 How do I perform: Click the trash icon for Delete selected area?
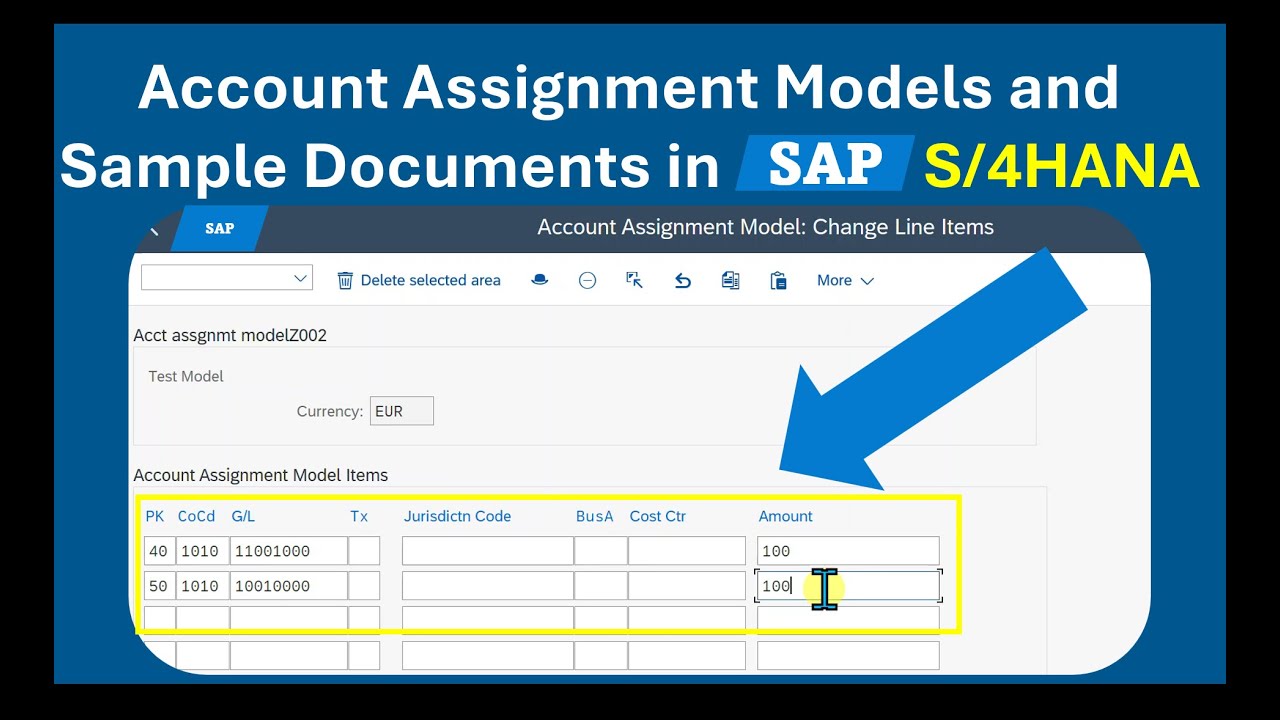coord(345,281)
